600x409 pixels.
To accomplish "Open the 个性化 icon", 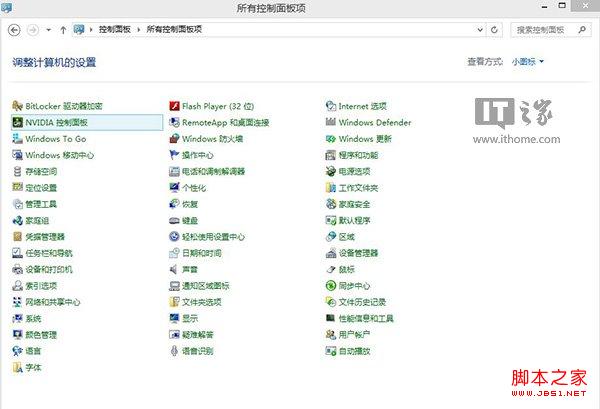I will (174, 187).
